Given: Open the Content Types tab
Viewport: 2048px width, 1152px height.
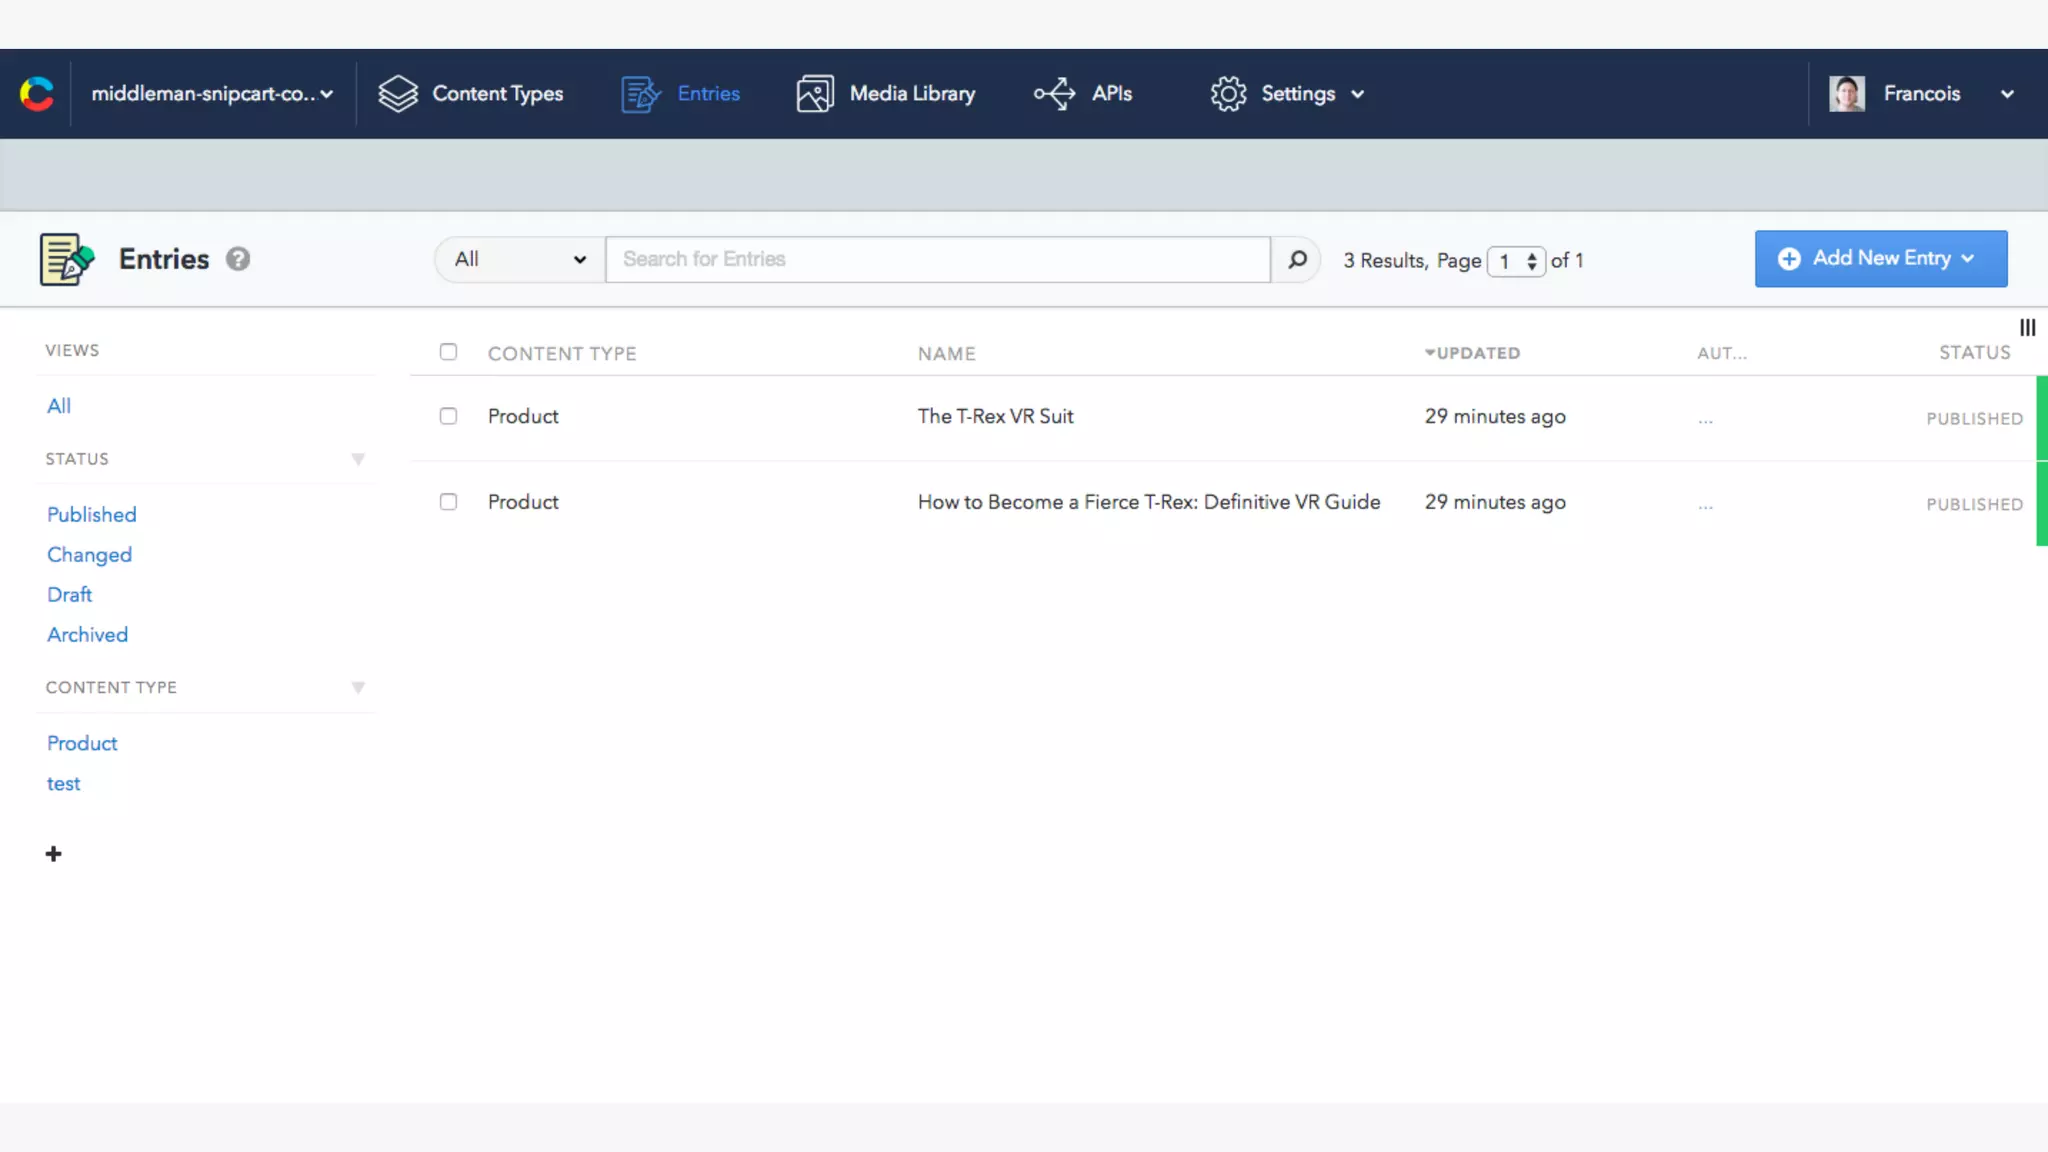Looking at the screenshot, I should click(x=471, y=94).
